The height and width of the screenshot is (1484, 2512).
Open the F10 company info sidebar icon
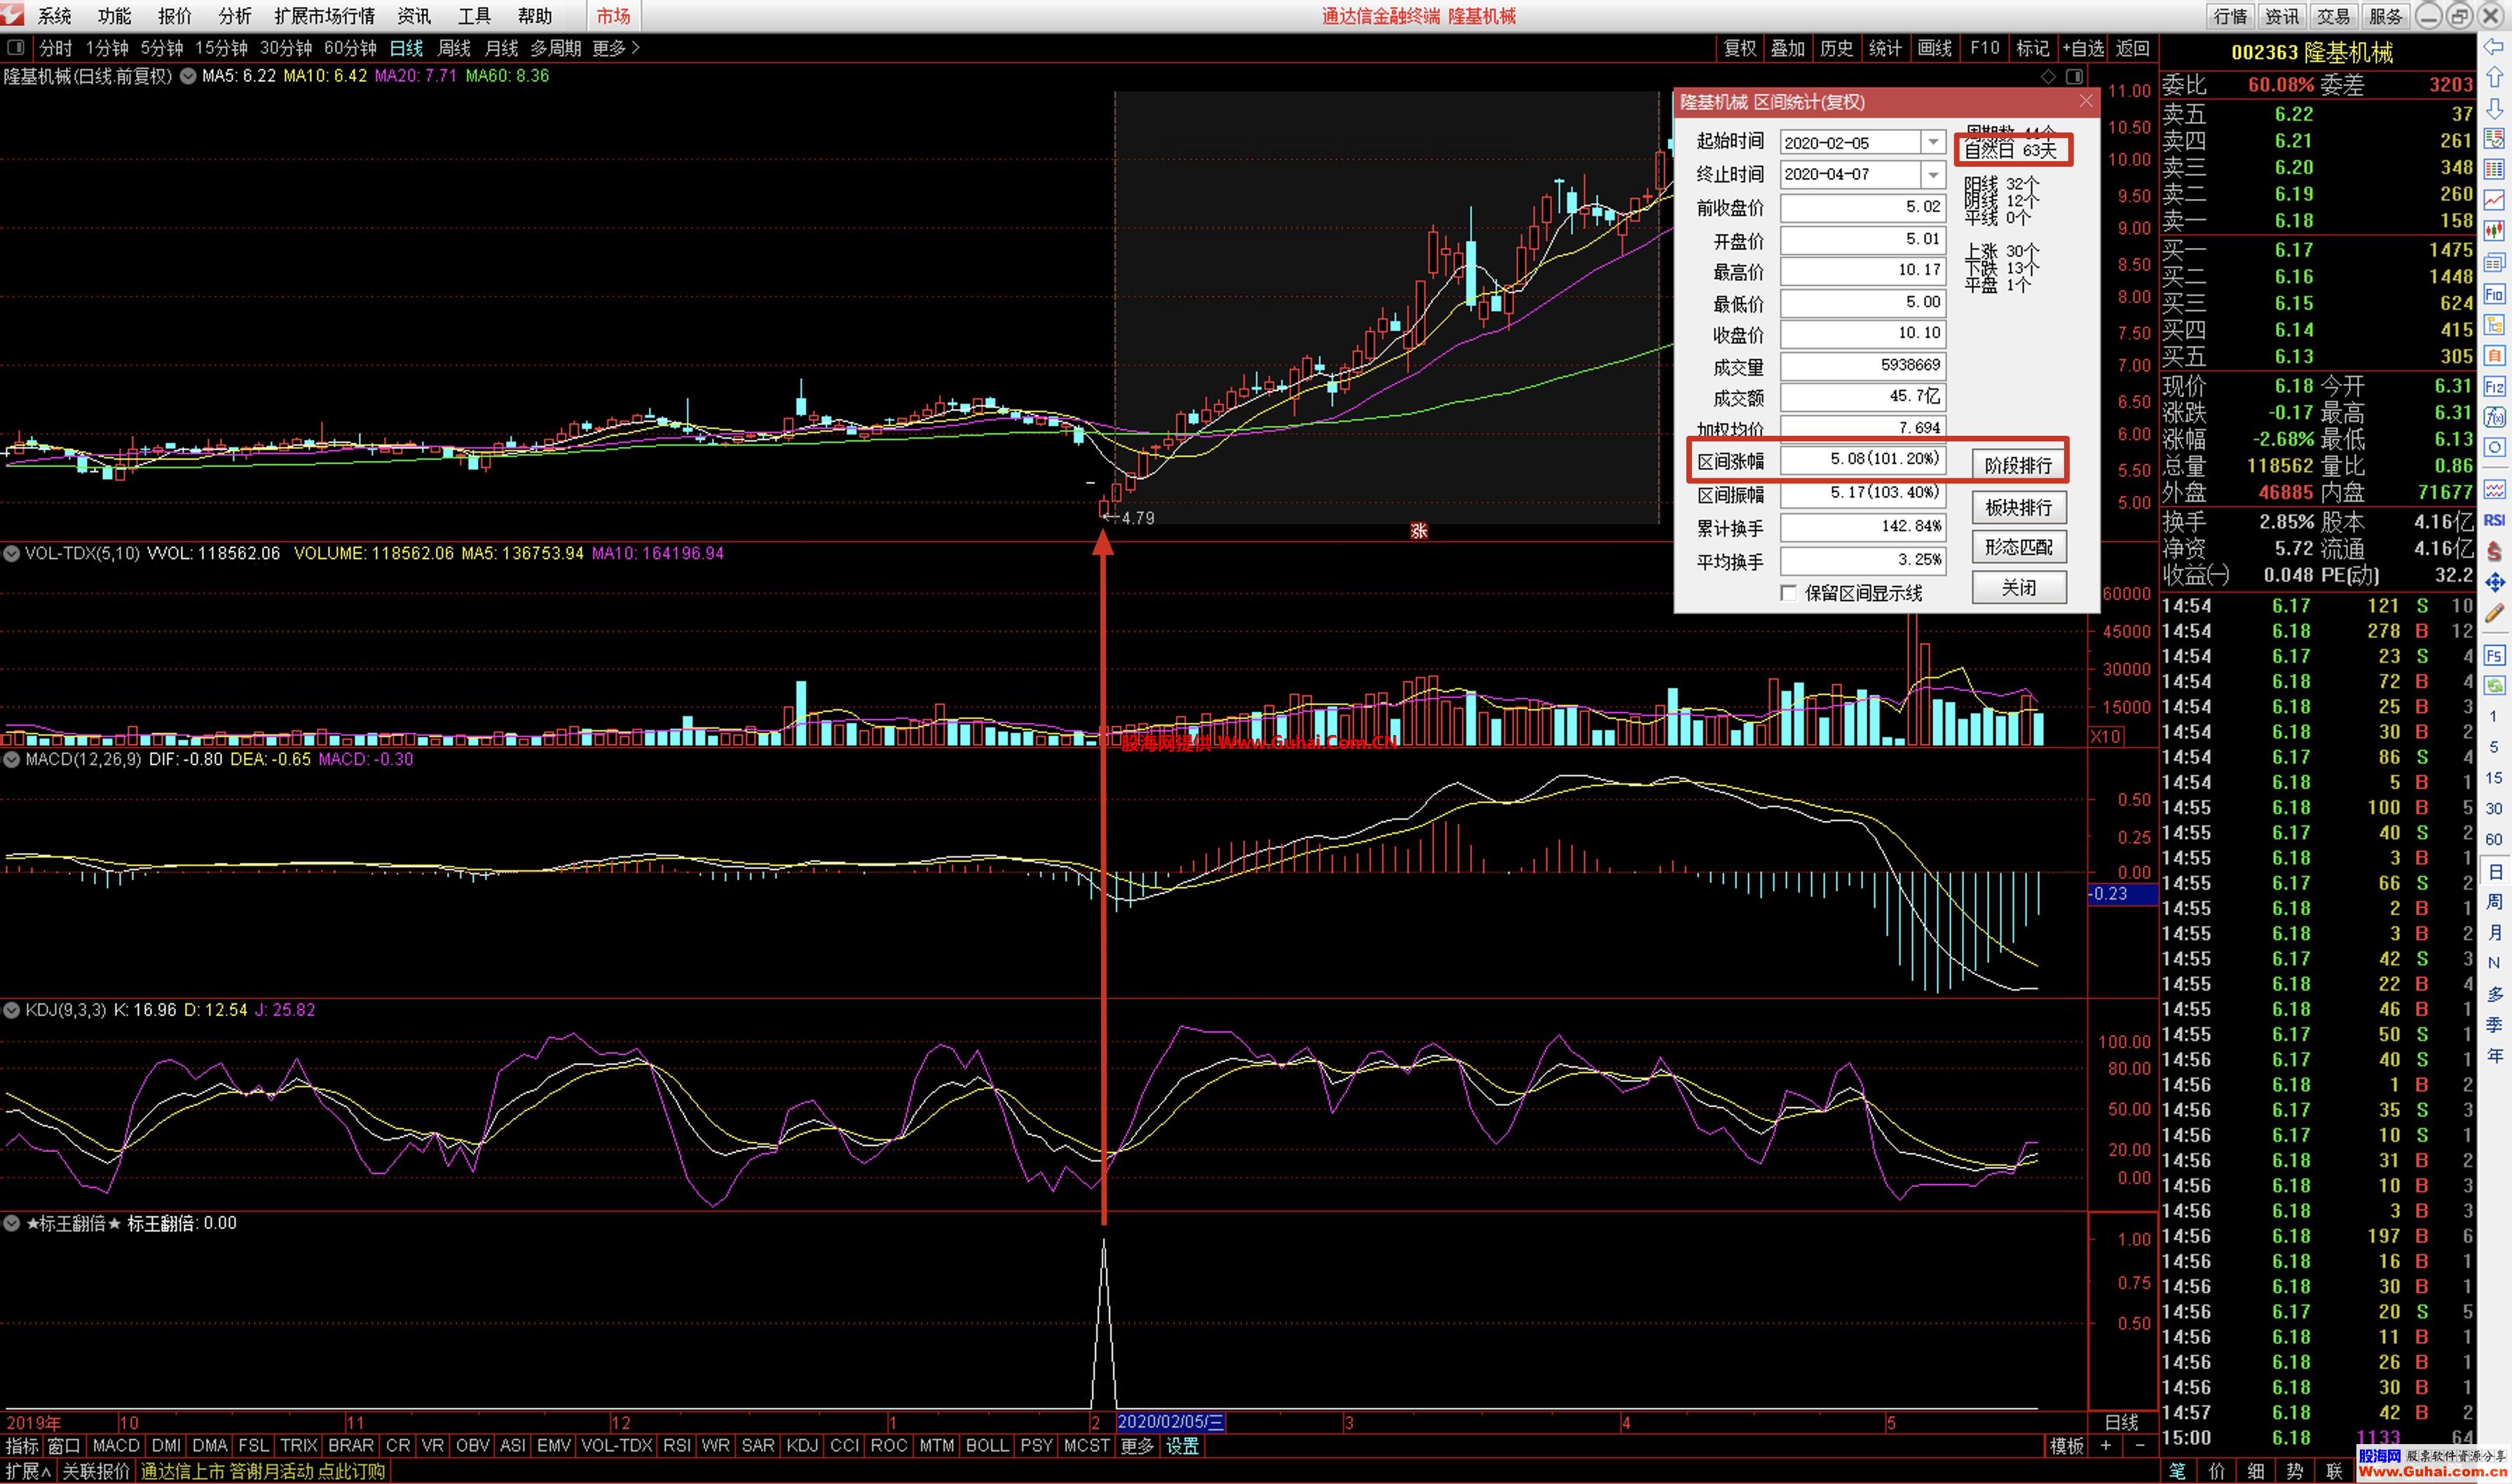click(2494, 294)
